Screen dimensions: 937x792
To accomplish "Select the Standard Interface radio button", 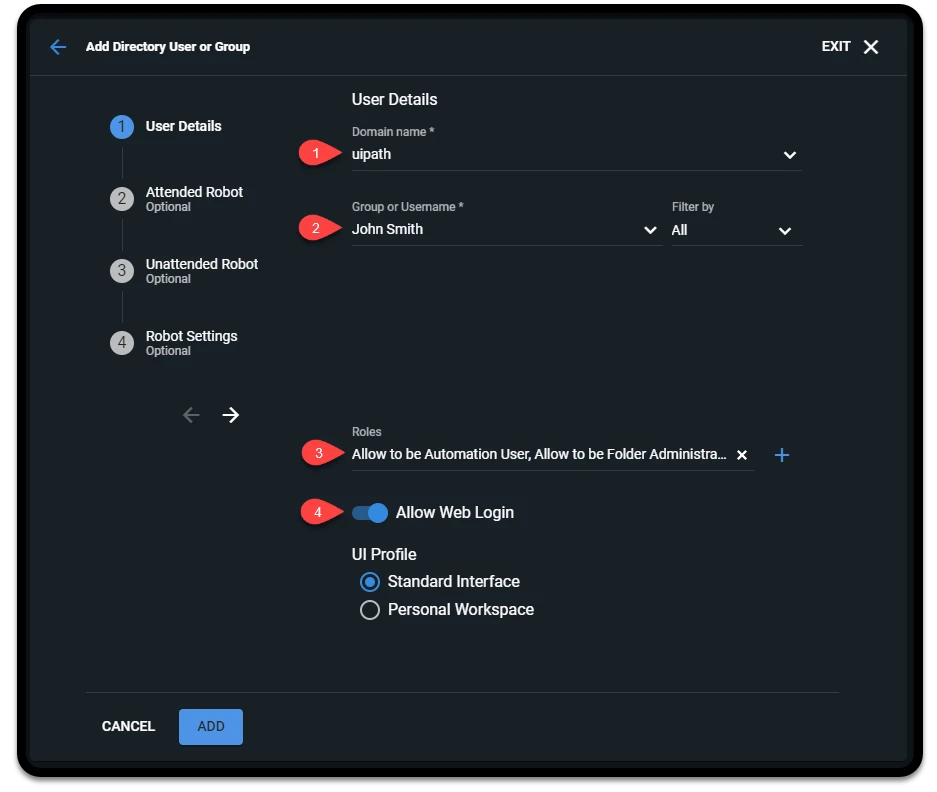I will (x=369, y=582).
